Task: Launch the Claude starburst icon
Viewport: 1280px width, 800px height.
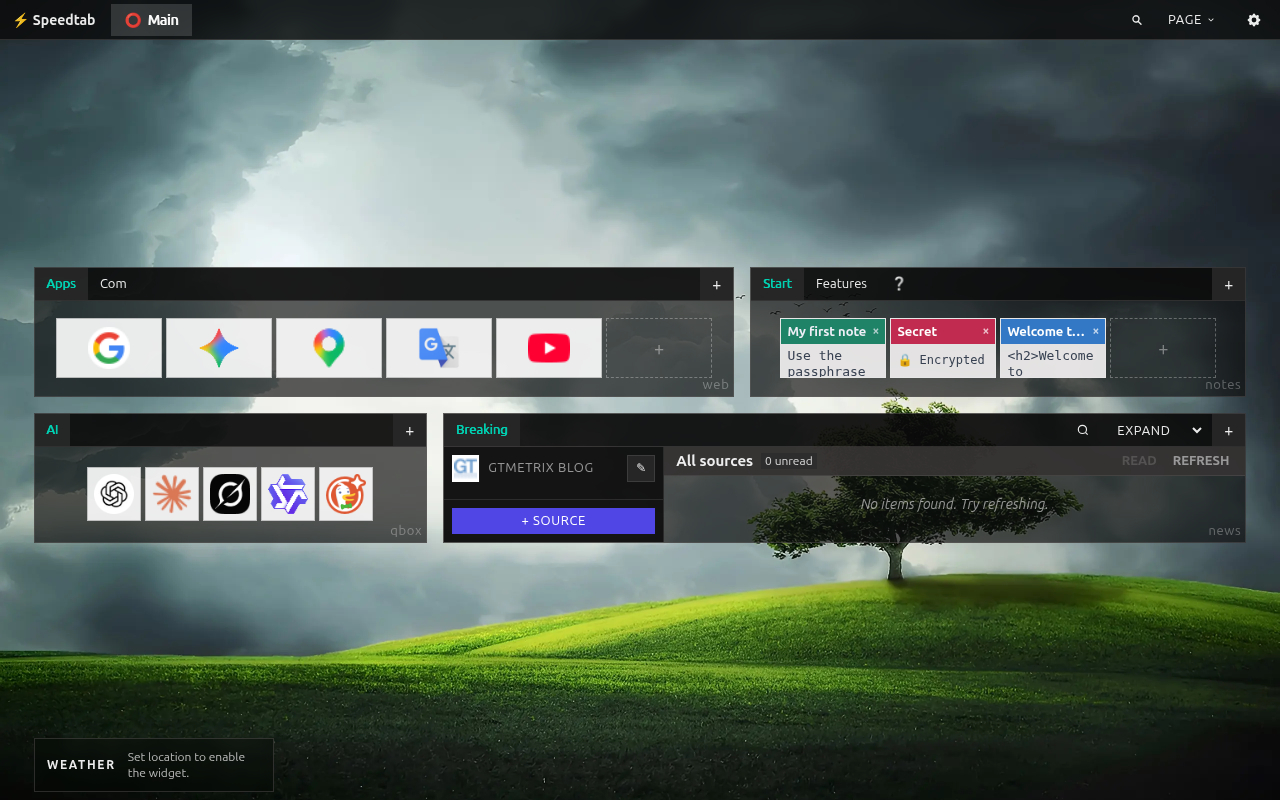Action: 172,494
